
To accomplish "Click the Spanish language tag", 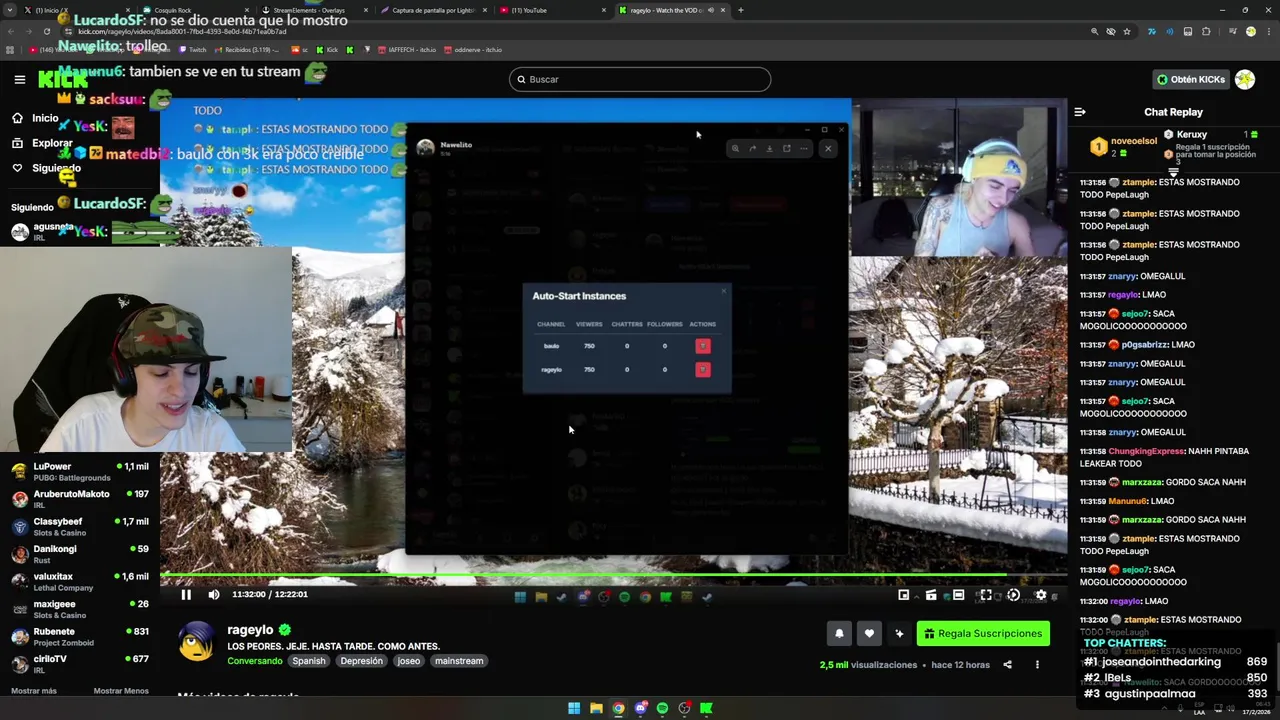I will click(308, 661).
